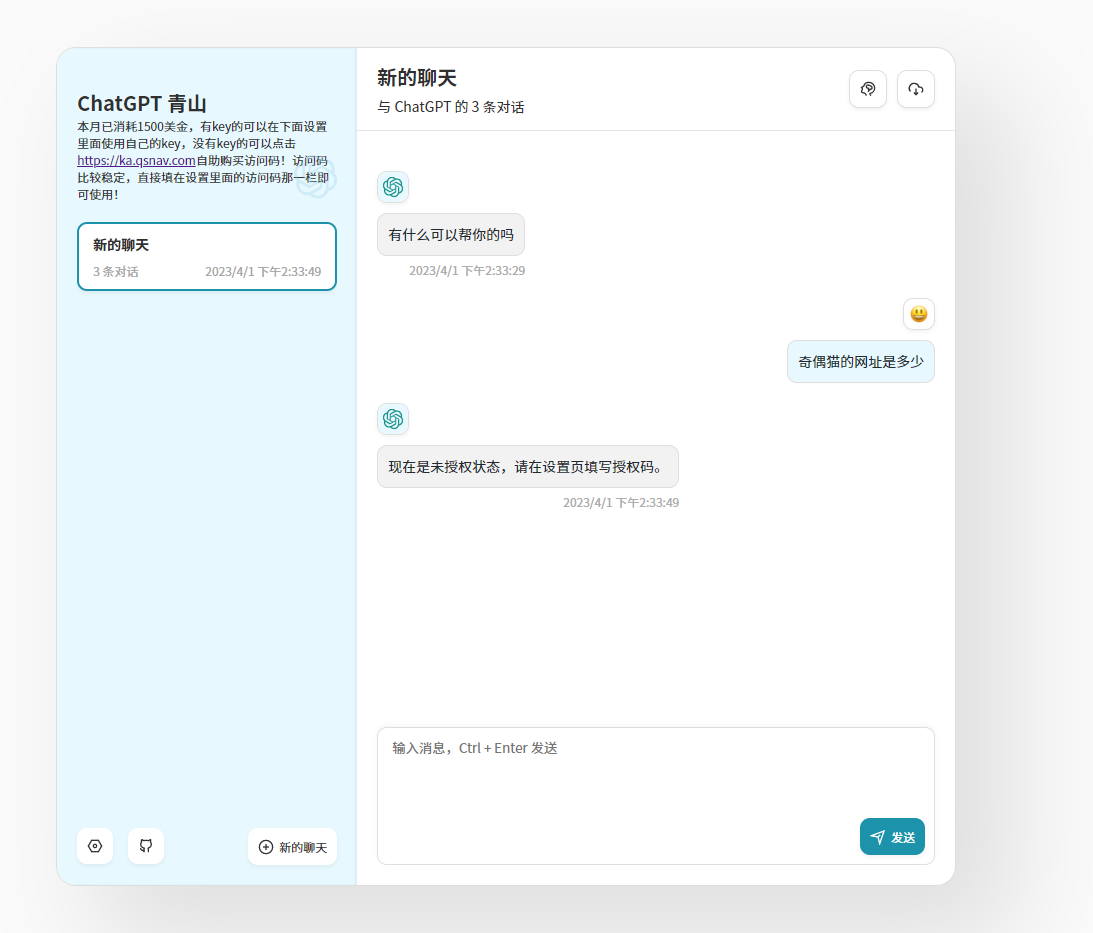The image size is (1093, 933).
Task: Send the message with 发送 button
Action: (x=892, y=837)
